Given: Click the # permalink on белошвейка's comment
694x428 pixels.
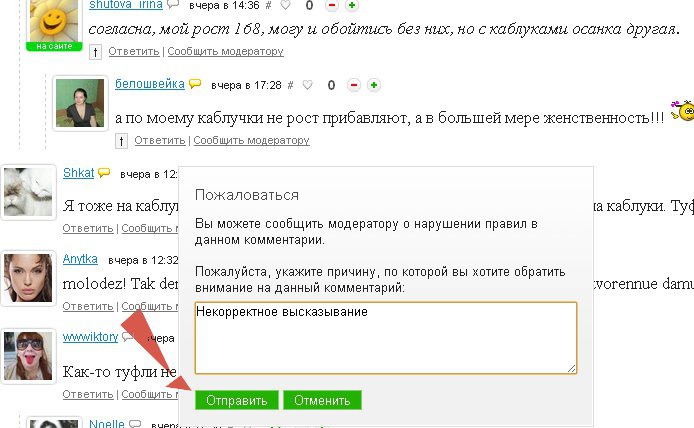Looking at the screenshot, I should point(290,85).
